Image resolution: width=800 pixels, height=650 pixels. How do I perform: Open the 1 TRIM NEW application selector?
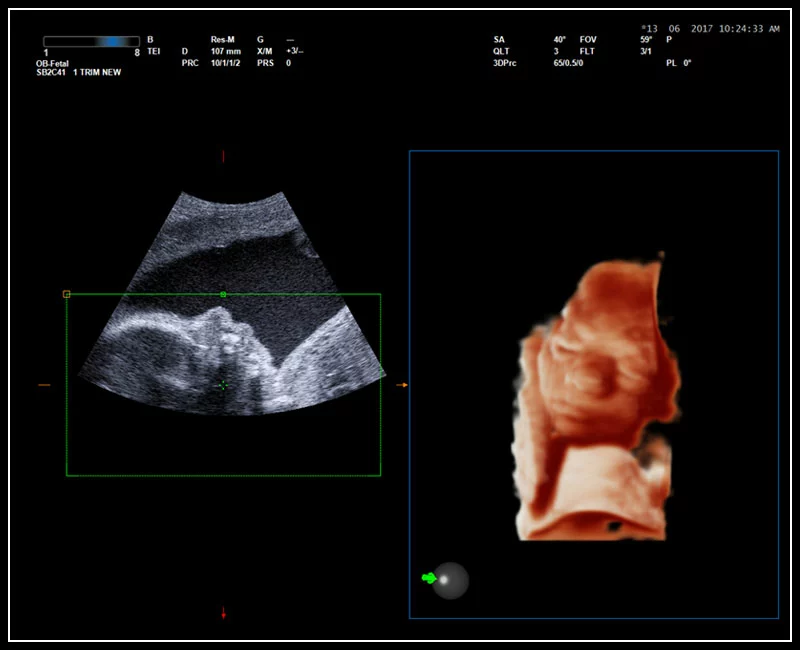pos(97,73)
